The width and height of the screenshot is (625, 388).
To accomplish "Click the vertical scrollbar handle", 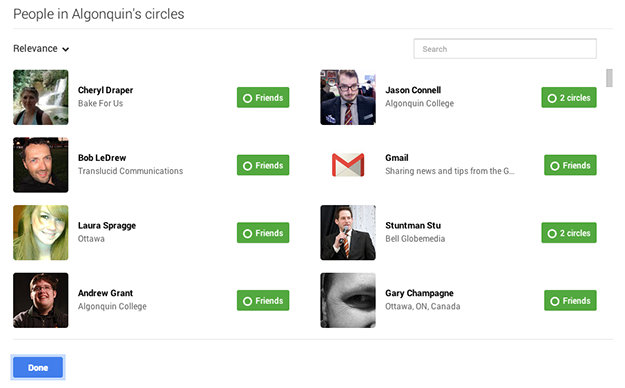I will 609,78.
